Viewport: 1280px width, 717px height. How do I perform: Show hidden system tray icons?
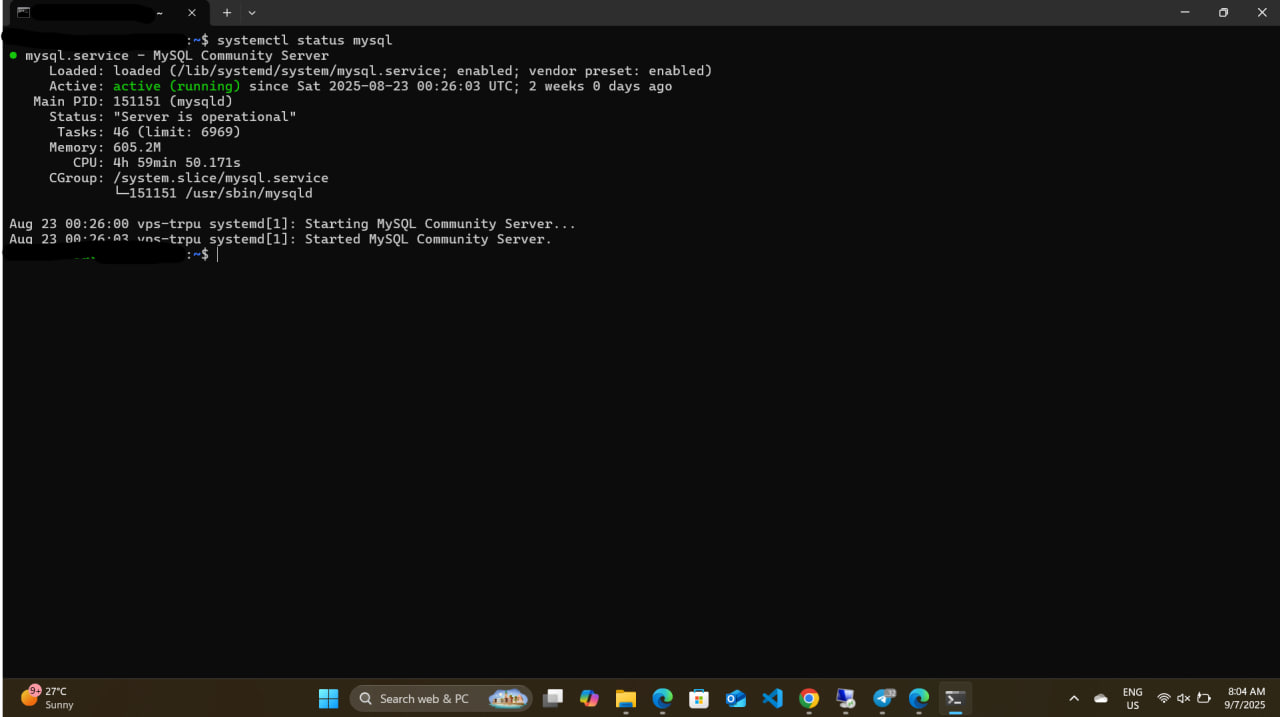1074,698
